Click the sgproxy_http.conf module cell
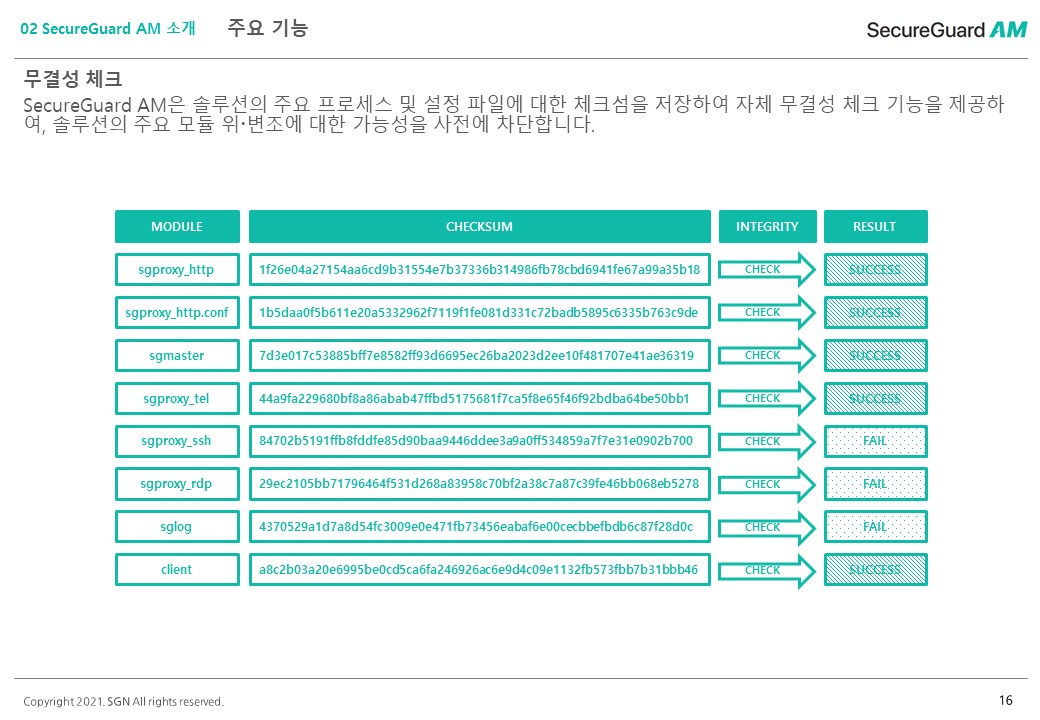 coord(177,313)
